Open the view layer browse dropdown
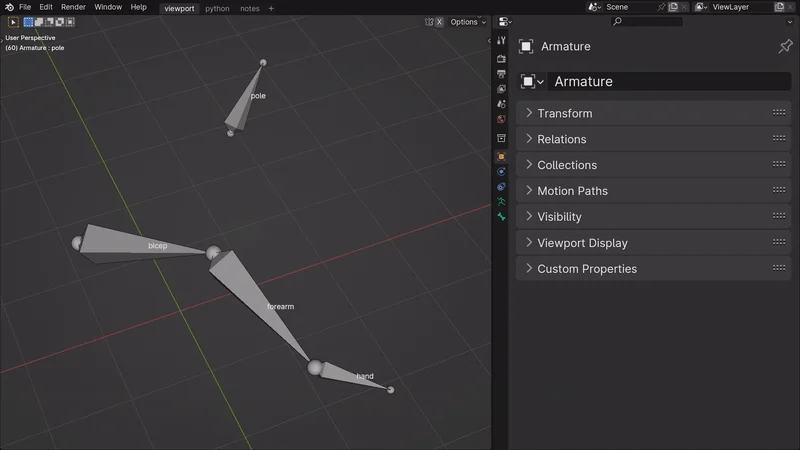Viewport: 800px width, 450px height. [702, 7]
